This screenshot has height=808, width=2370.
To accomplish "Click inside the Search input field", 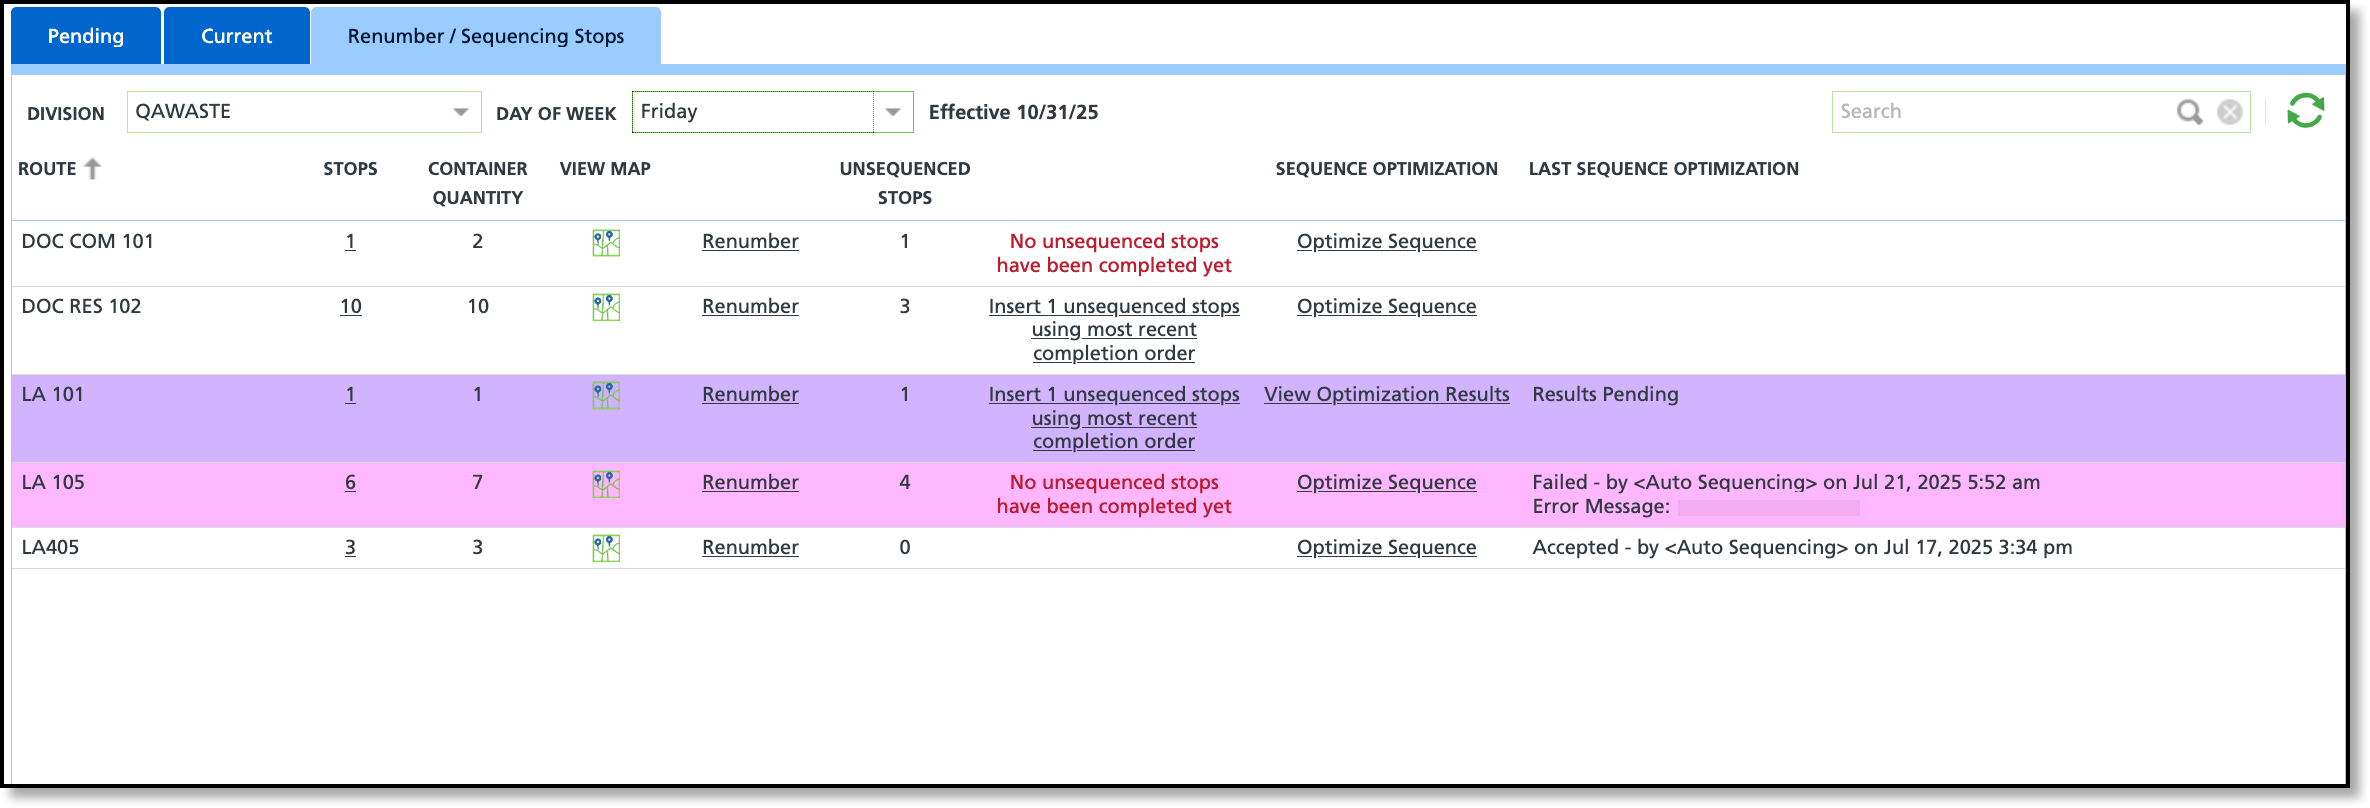I will [x=2000, y=112].
